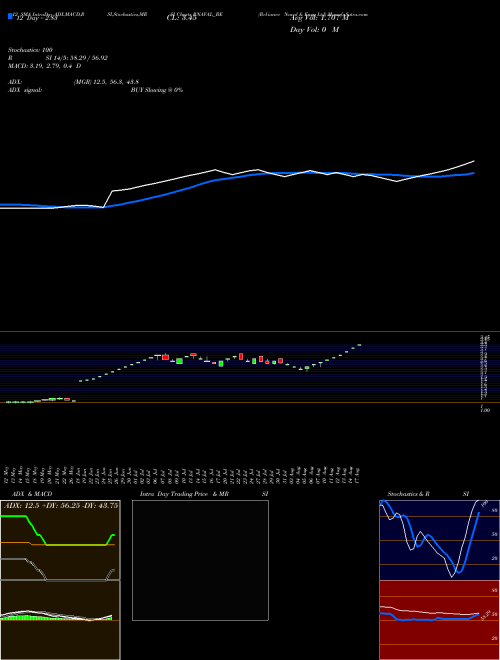Click the empty intraday trading price chart box
The height and width of the screenshot is (660, 500).
(x=200, y=560)
